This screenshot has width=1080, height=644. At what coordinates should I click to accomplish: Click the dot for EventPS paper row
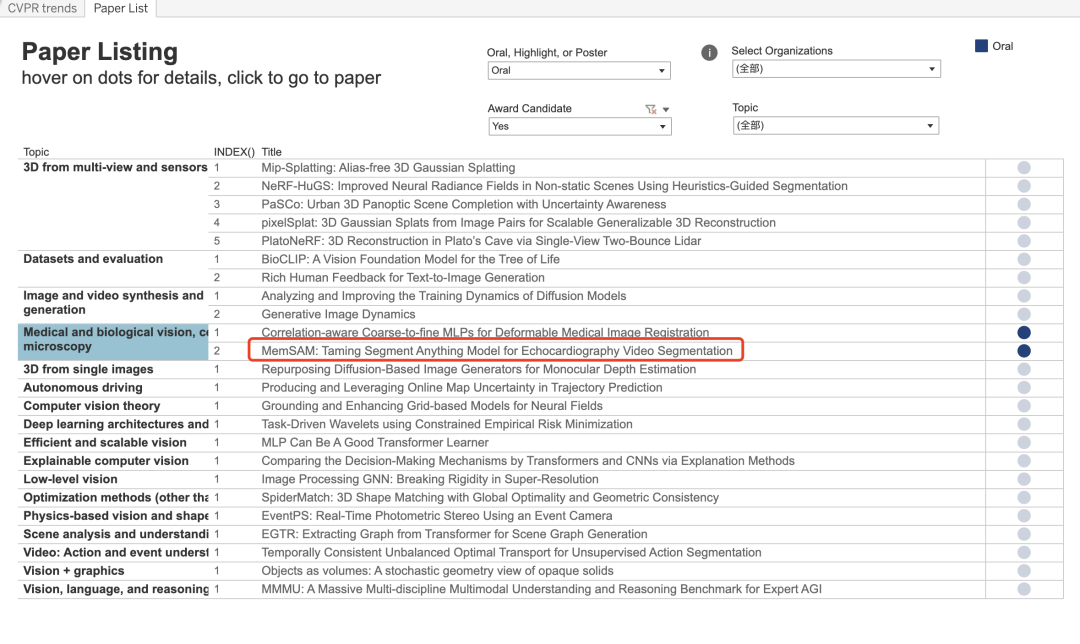[x=1023, y=516]
